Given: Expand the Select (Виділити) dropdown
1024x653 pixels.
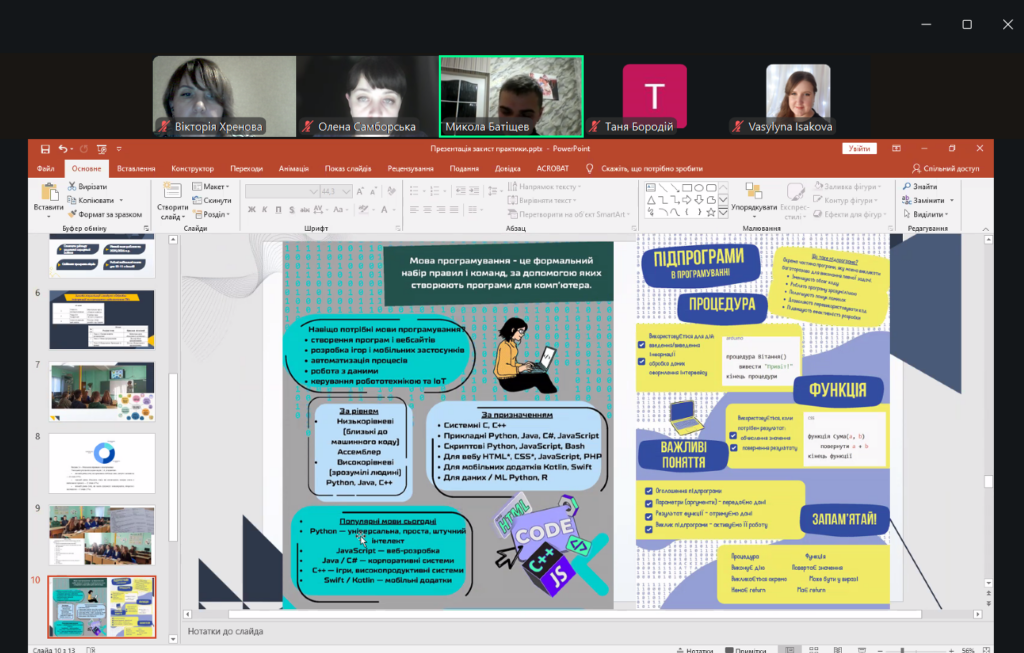Looking at the screenshot, I should [x=926, y=214].
